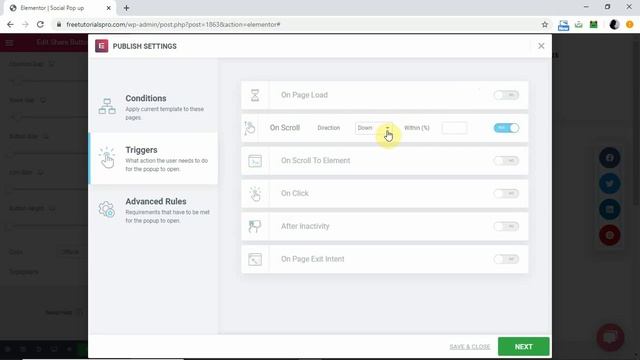640x360 pixels.
Task: Open the scroll Direction dropdown
Action: (x=374, y=128)
